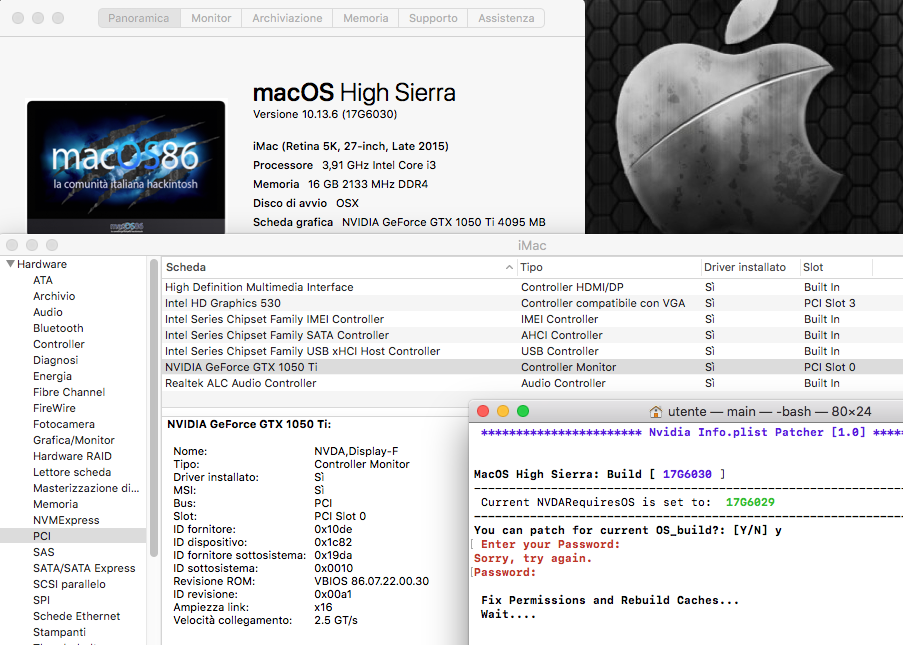This screenshot has height=645, width=903.
Task: Select Energia in the sidebar
Action: [x=52, y=376]
